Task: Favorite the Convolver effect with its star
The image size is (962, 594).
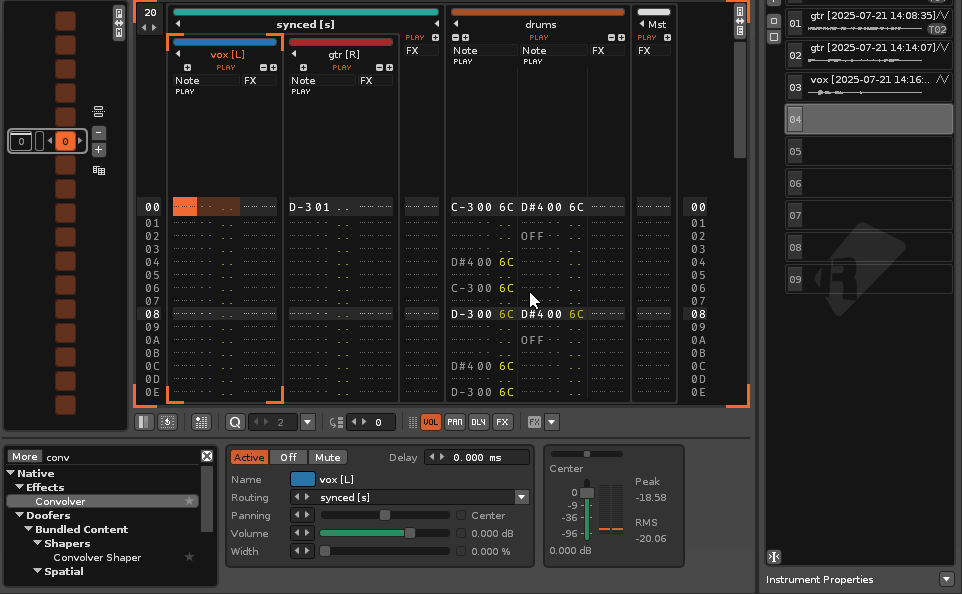Action: [190, 501]
